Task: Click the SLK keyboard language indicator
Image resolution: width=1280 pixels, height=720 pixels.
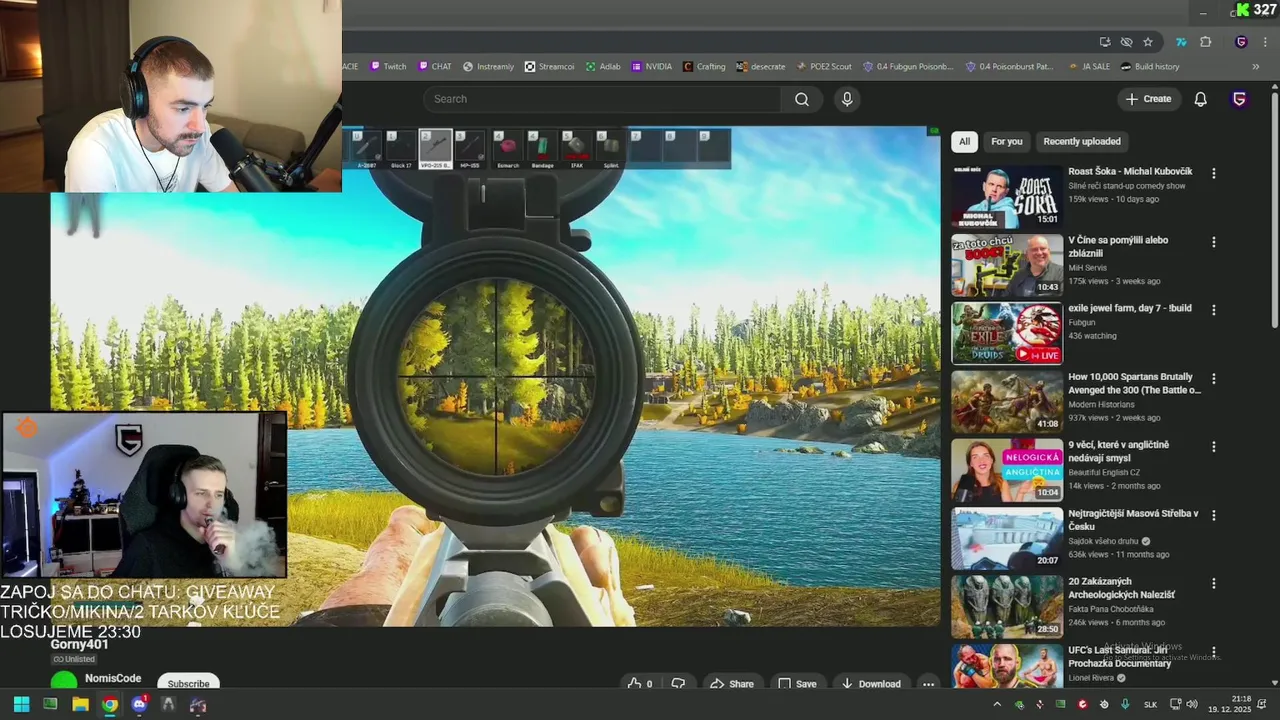Action: [1150, 704]
